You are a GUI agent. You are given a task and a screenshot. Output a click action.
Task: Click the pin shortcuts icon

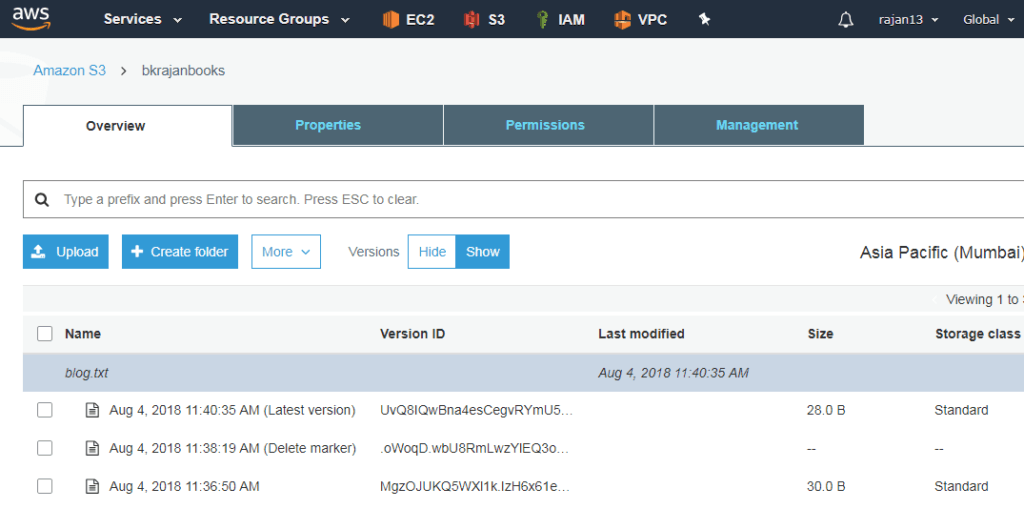[704, 19]
